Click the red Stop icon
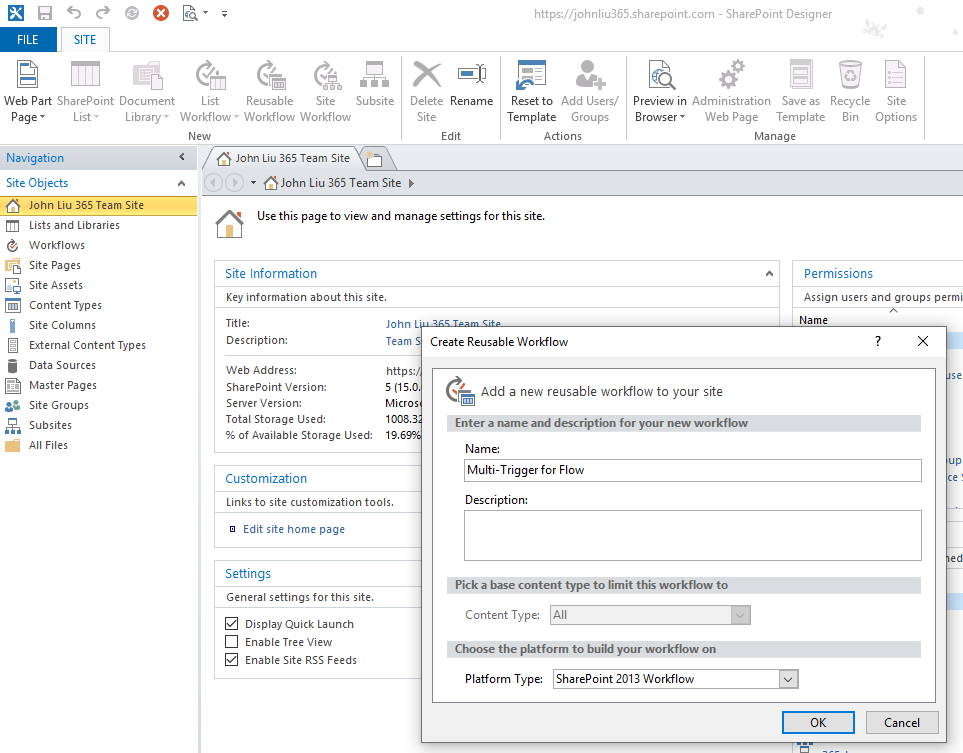 tap(160, 13)
